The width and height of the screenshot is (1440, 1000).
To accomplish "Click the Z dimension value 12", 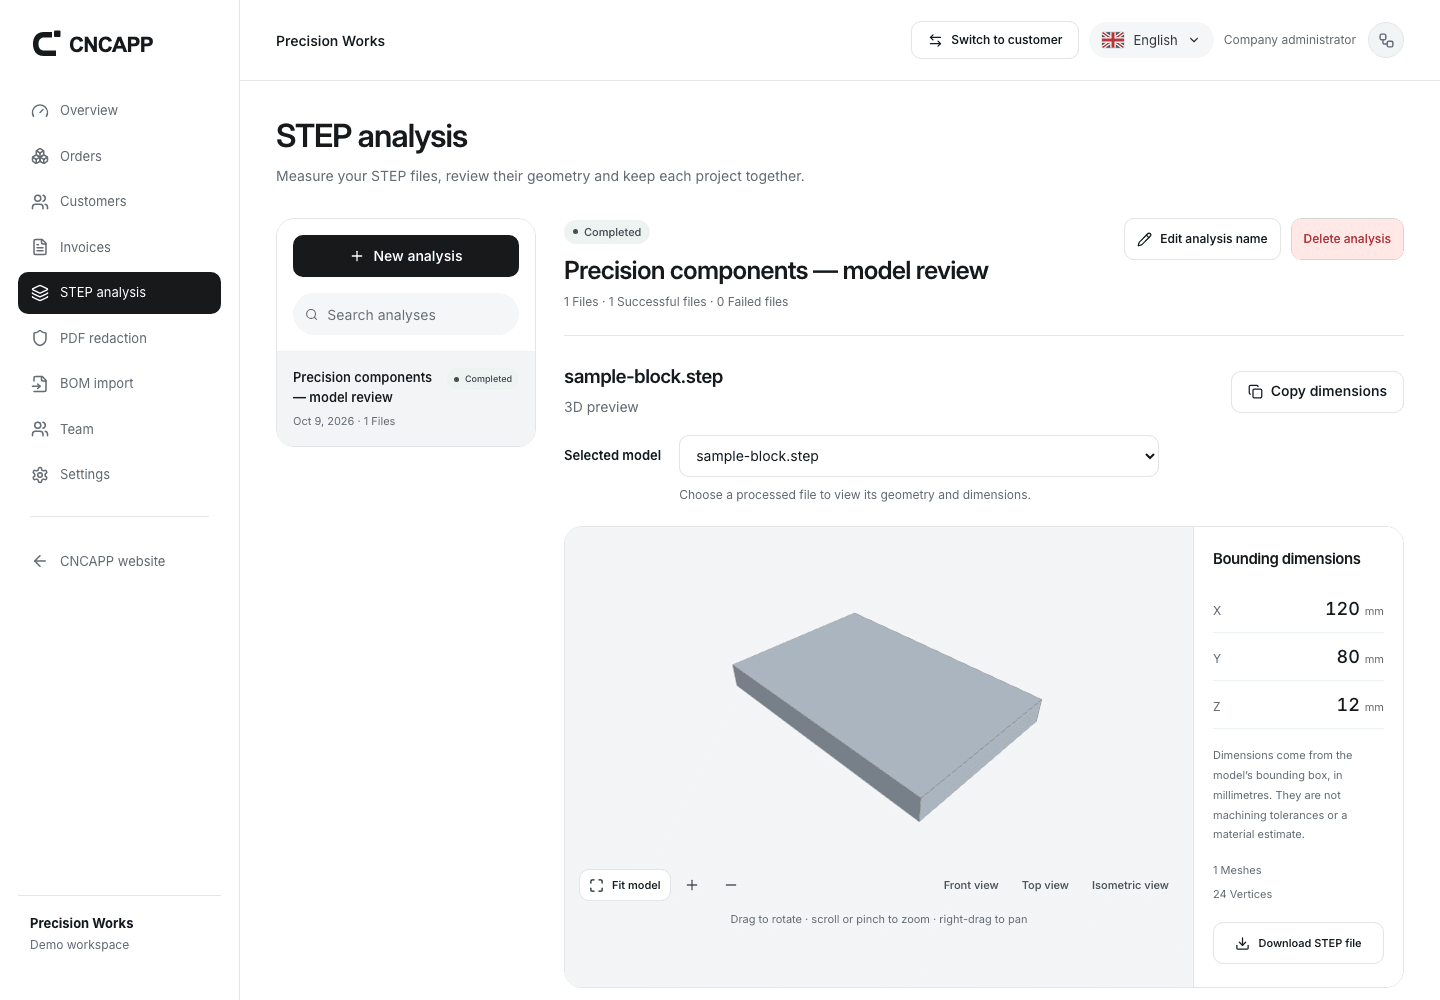I will point(1348,704).
